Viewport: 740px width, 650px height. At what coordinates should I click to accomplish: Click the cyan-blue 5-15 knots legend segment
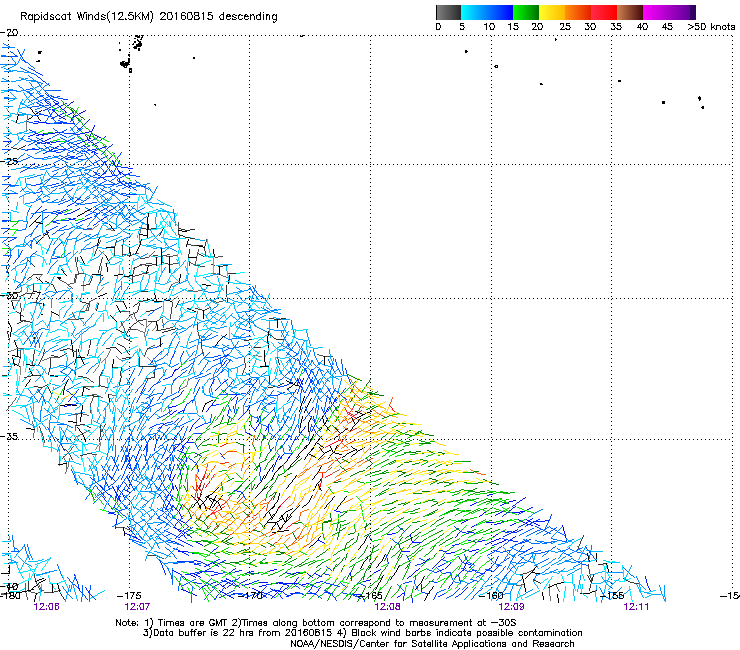[x=487, y=12]
